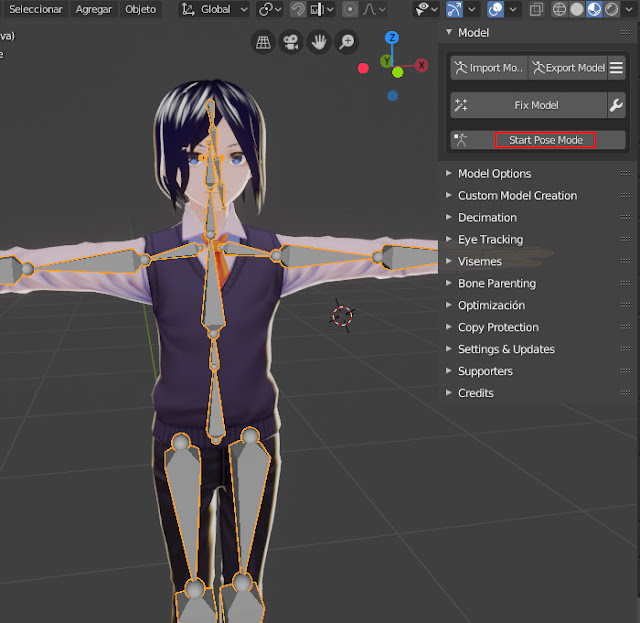The image size is (640, 623).
Task: Collapse the Model panel
Action: coord(449,32)
